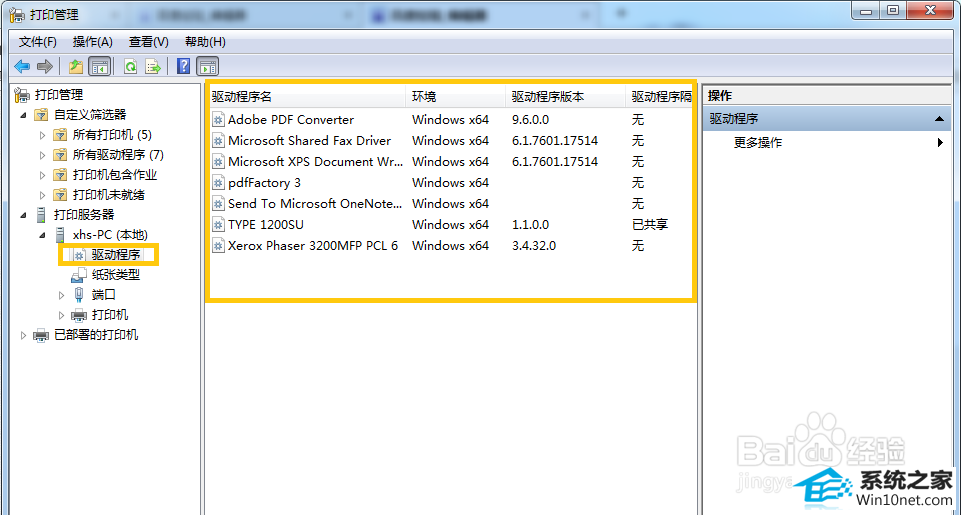Collapse the 打印服务器 tree node

(x=23, y=215)
